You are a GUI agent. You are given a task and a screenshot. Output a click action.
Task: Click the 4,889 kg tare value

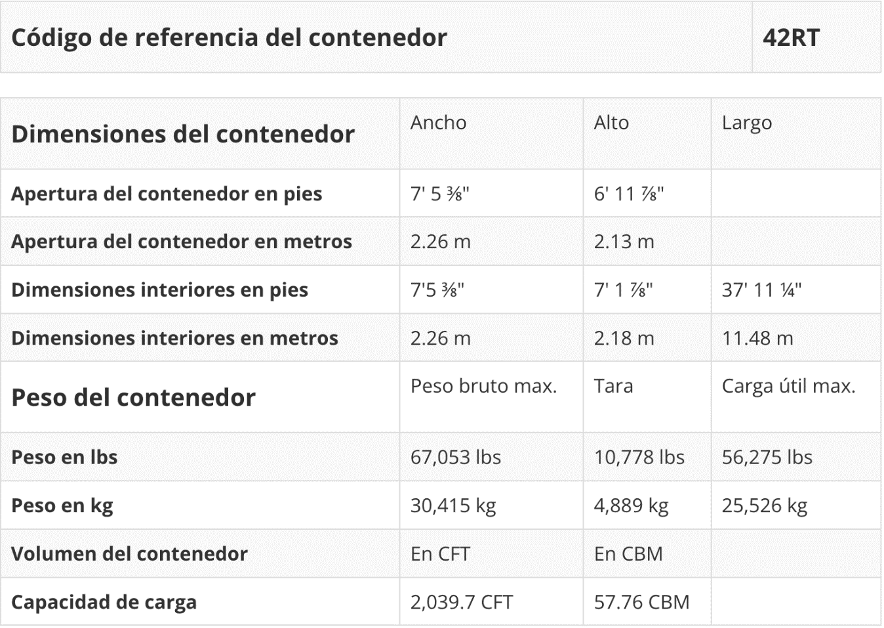tap(630, 505)
